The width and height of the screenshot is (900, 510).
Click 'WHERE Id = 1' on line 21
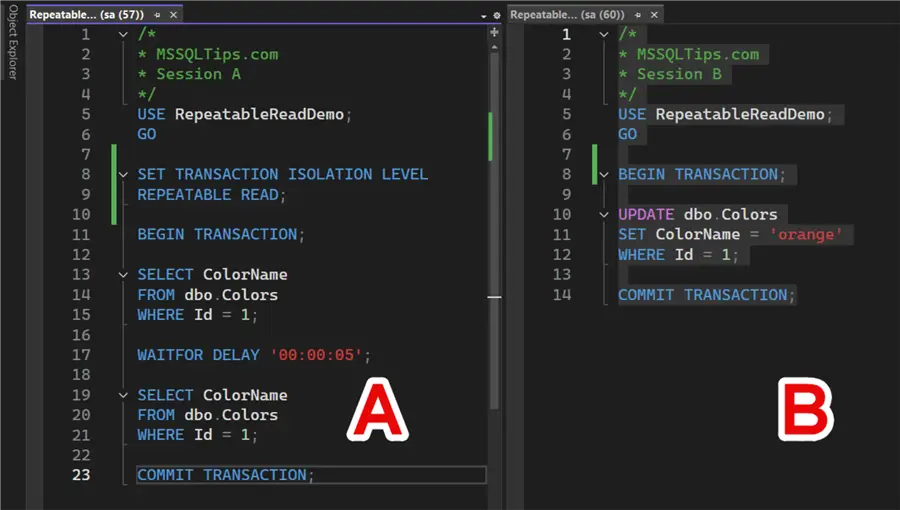(193, 435)
